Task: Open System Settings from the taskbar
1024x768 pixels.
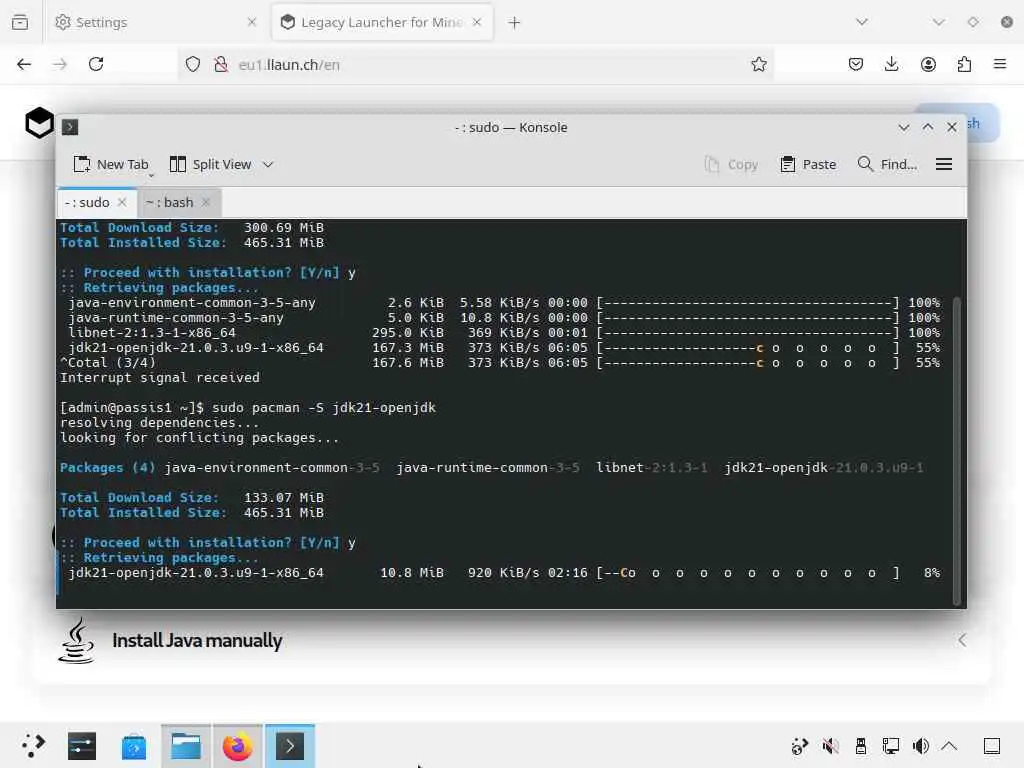Action: coord(82,746)
